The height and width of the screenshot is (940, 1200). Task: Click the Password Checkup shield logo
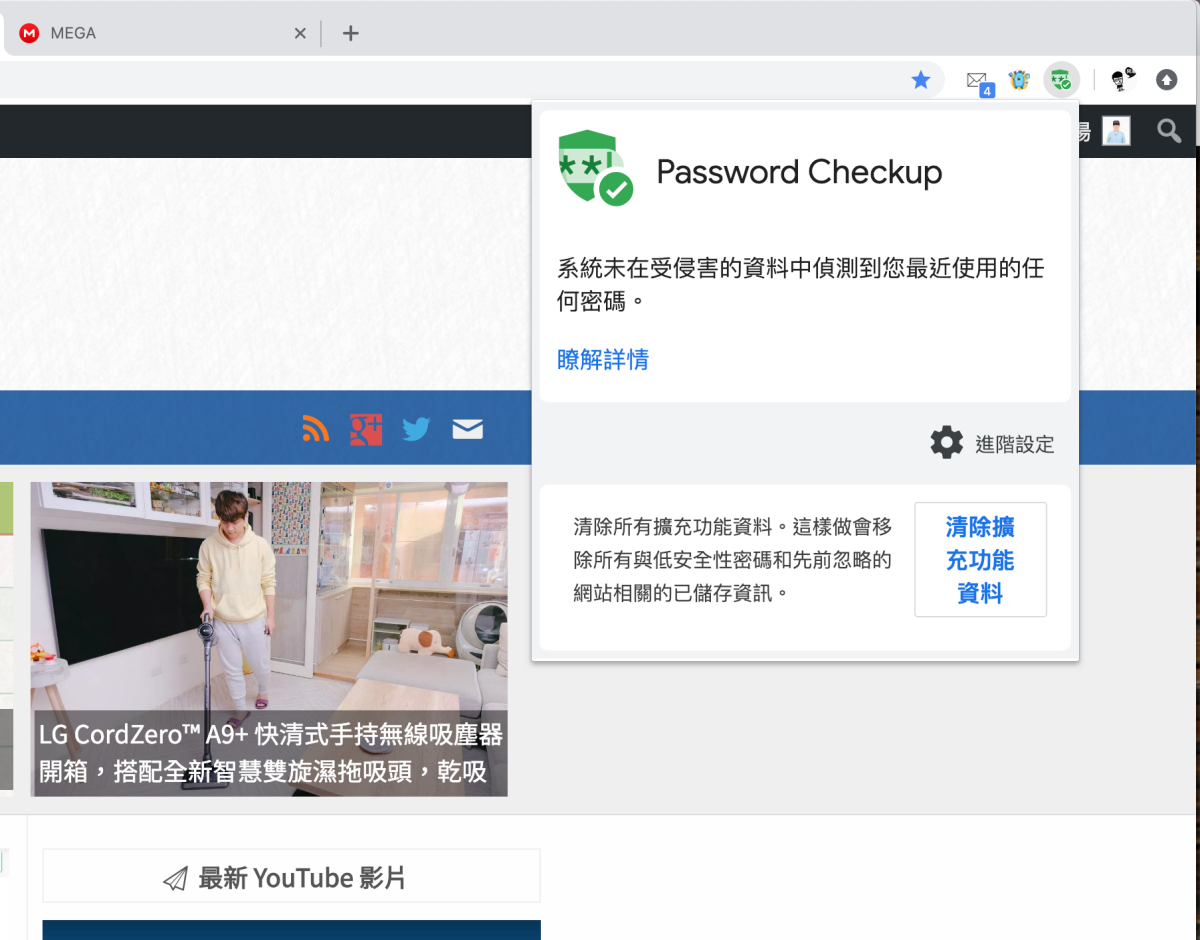tap(595, 168)
